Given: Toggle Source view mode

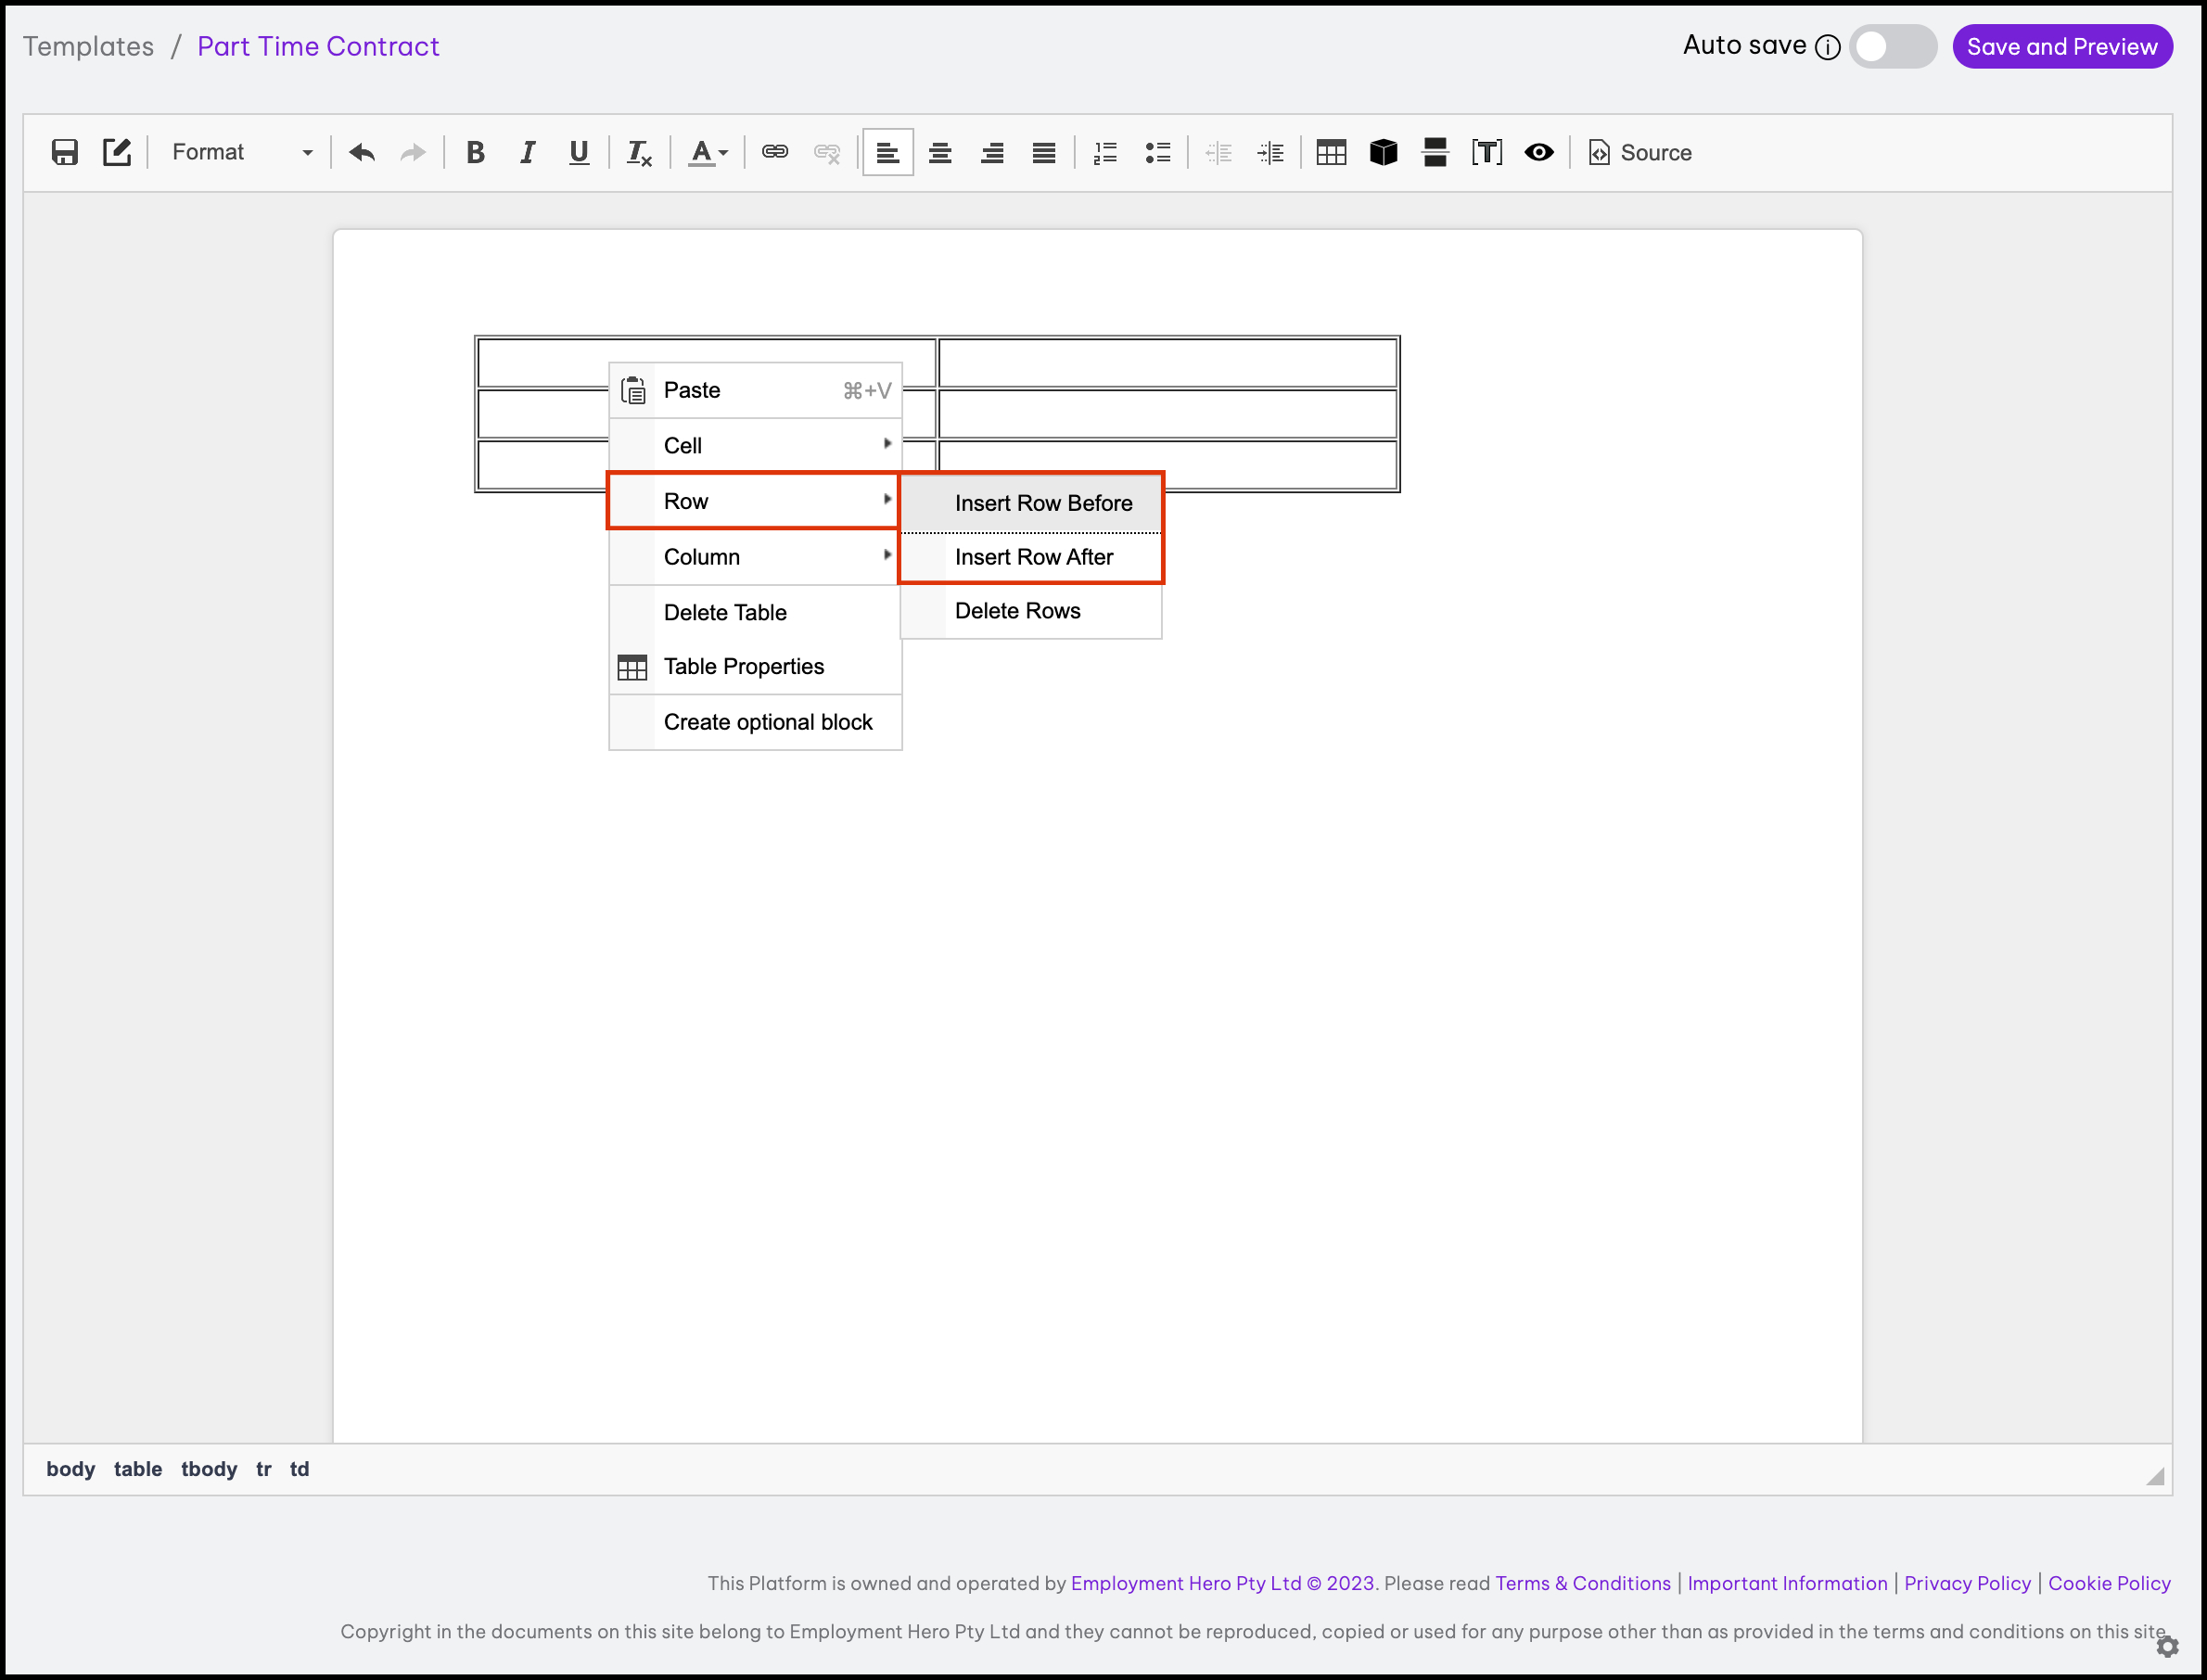Looking at the screenshot, I should click(x=1641, y=152).
